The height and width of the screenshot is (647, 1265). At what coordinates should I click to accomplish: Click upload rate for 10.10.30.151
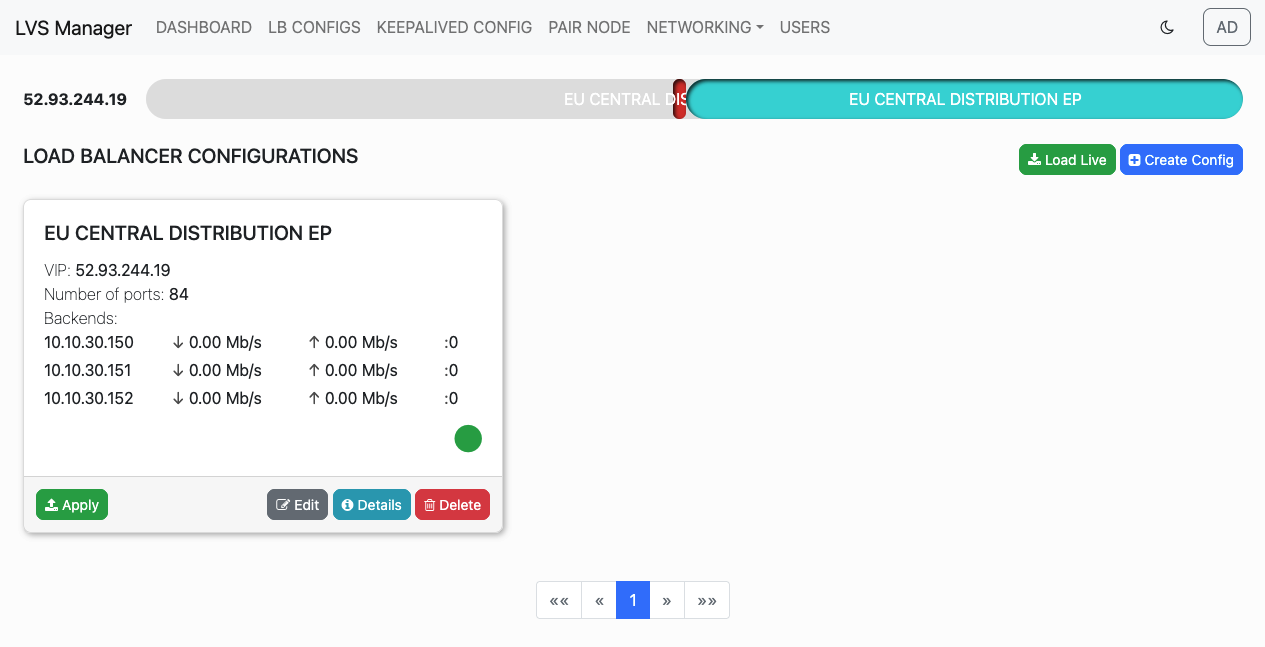(x=353, y=370)
